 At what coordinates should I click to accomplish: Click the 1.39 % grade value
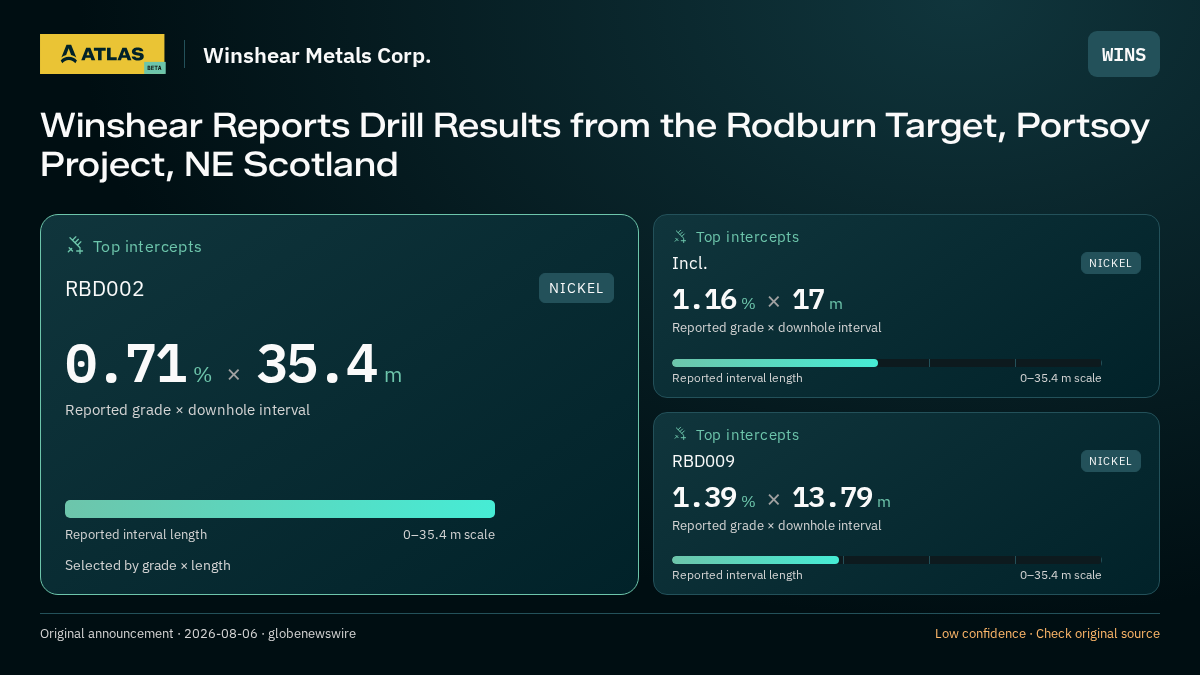(713, 498)
